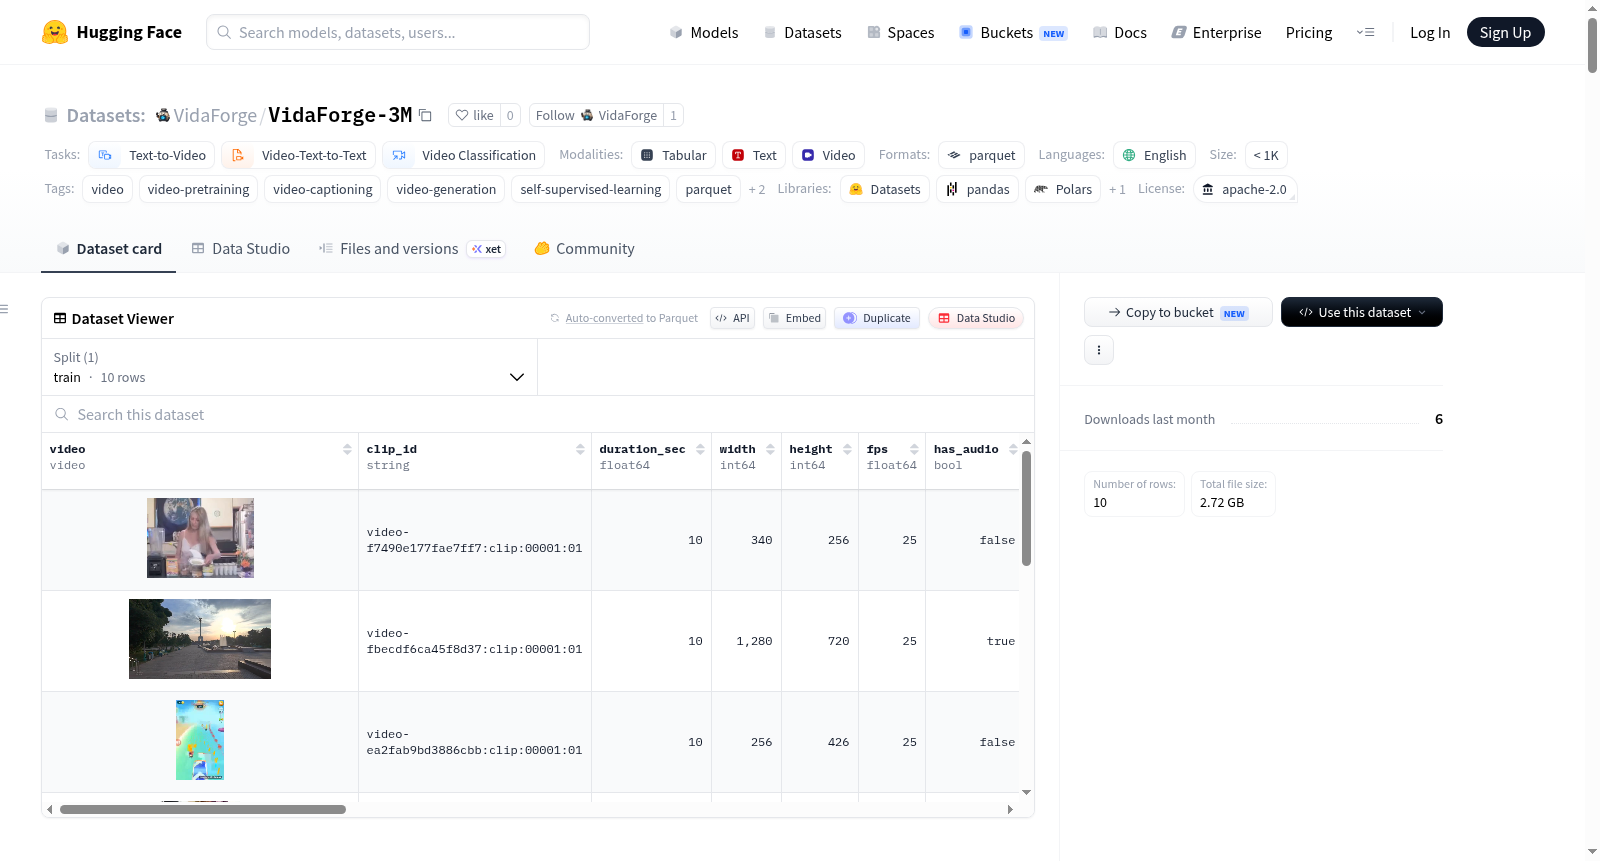
Task: Open the Models page
Action: [704, 32]
